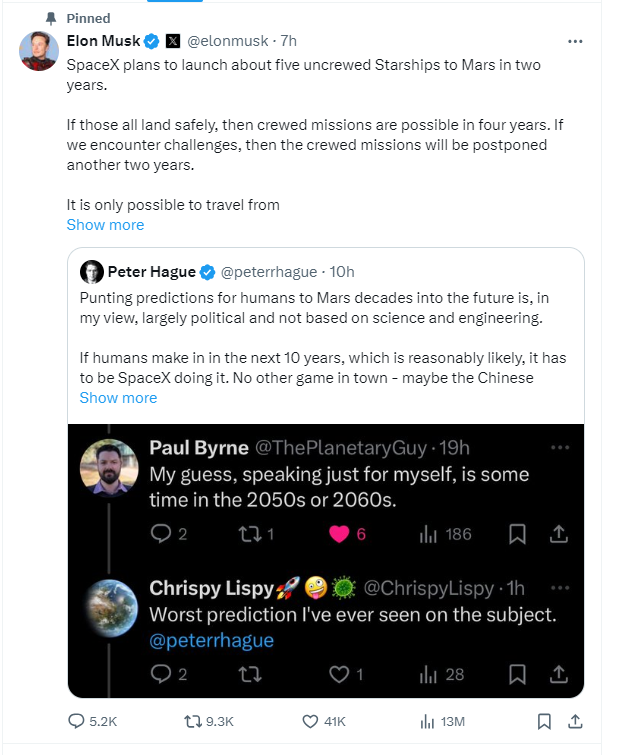Open Peter Hague's small avatar

click(91, 272)
